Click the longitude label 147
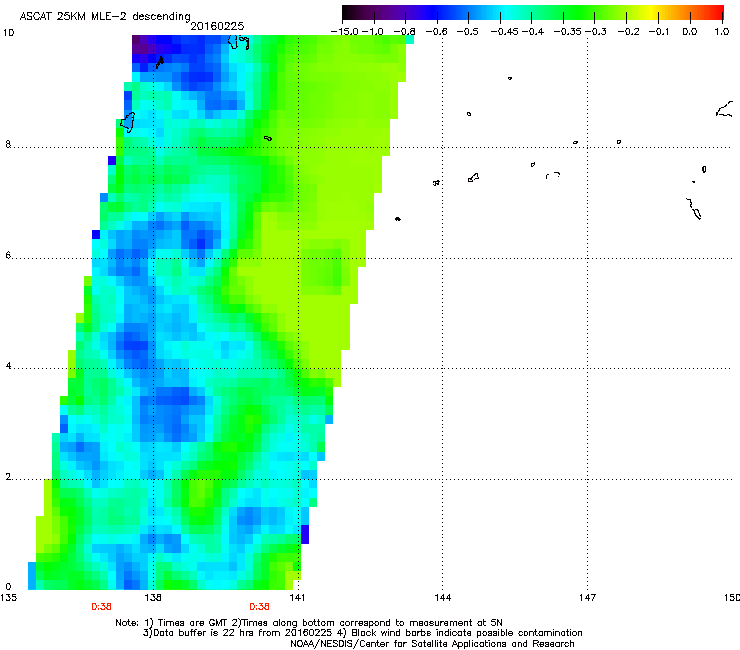Screen dimensions: 740x650 [x=588, y=598]
